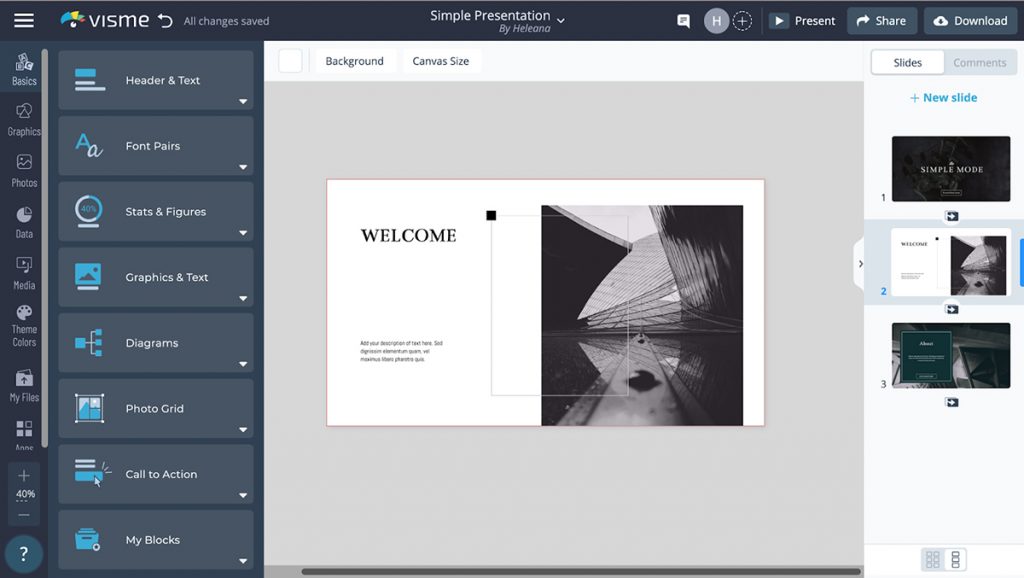
Task: Select the Photos sidebar icon
Action: click(22, 170)
